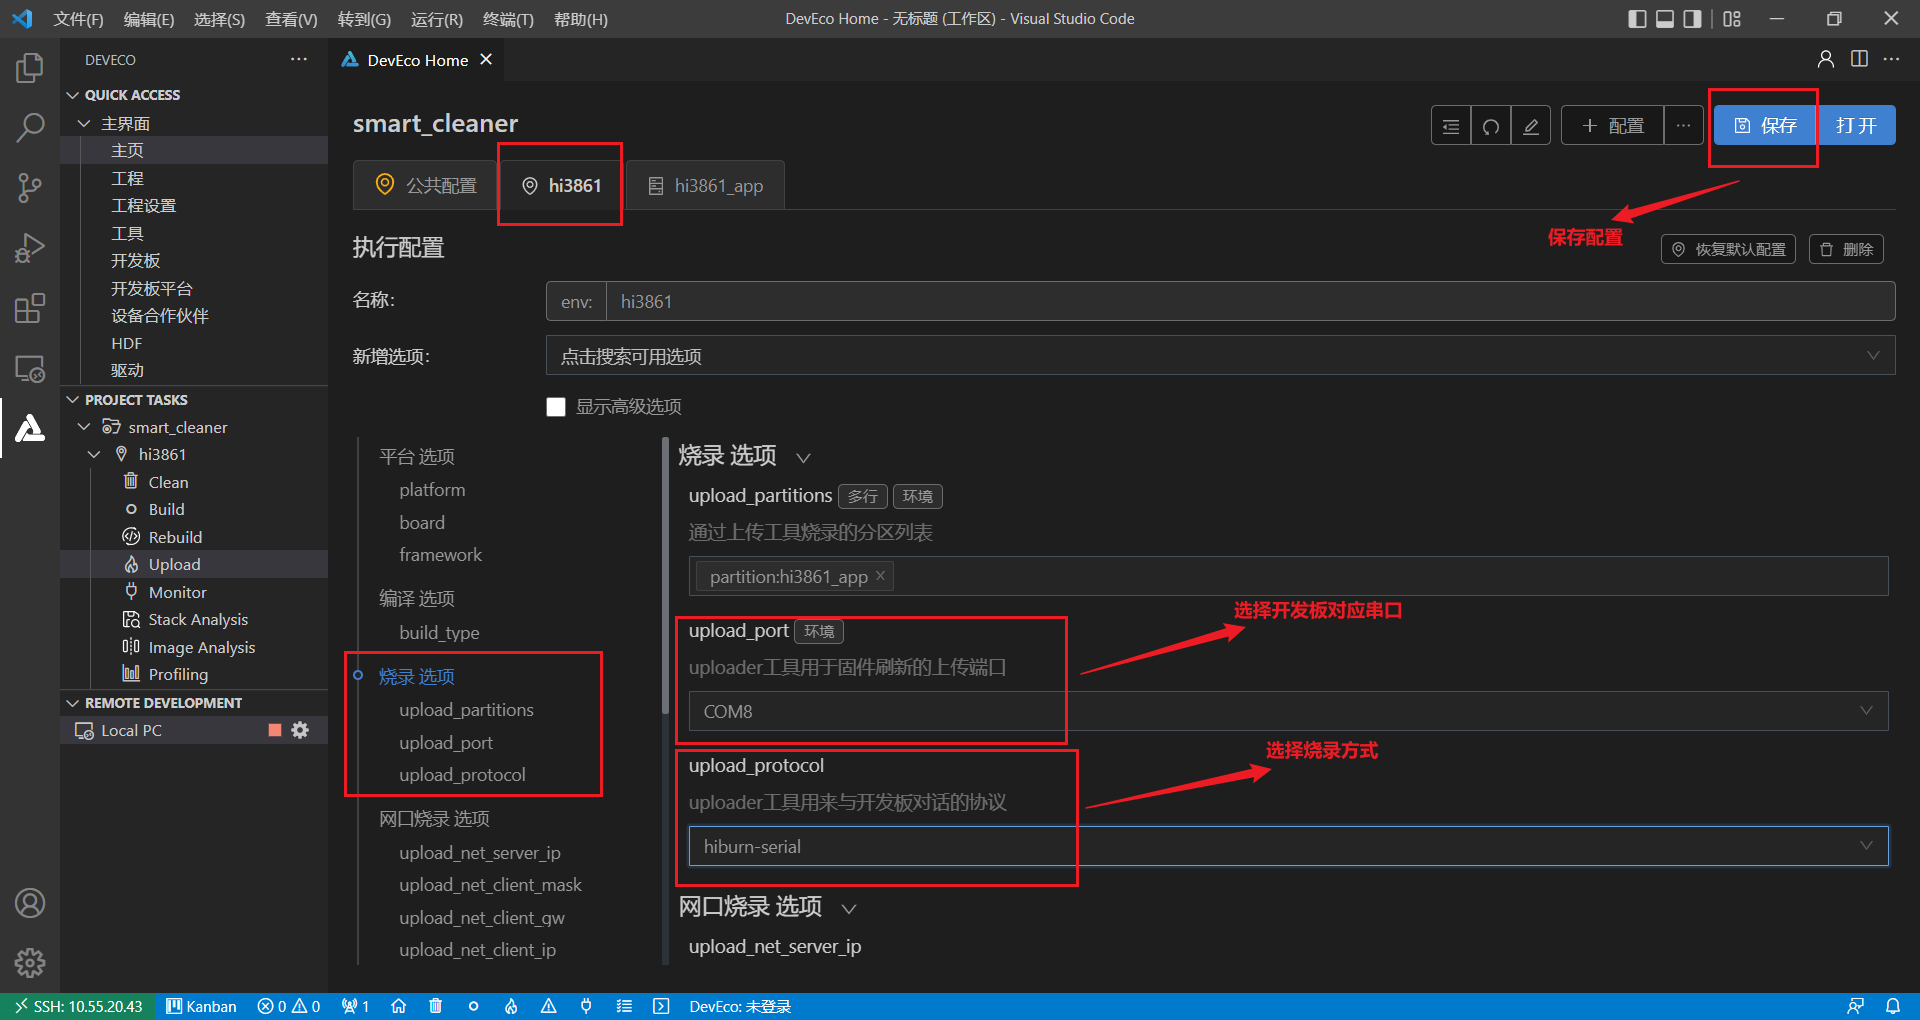Click the Kanban item in status bar

click(x=201, y=1006)
